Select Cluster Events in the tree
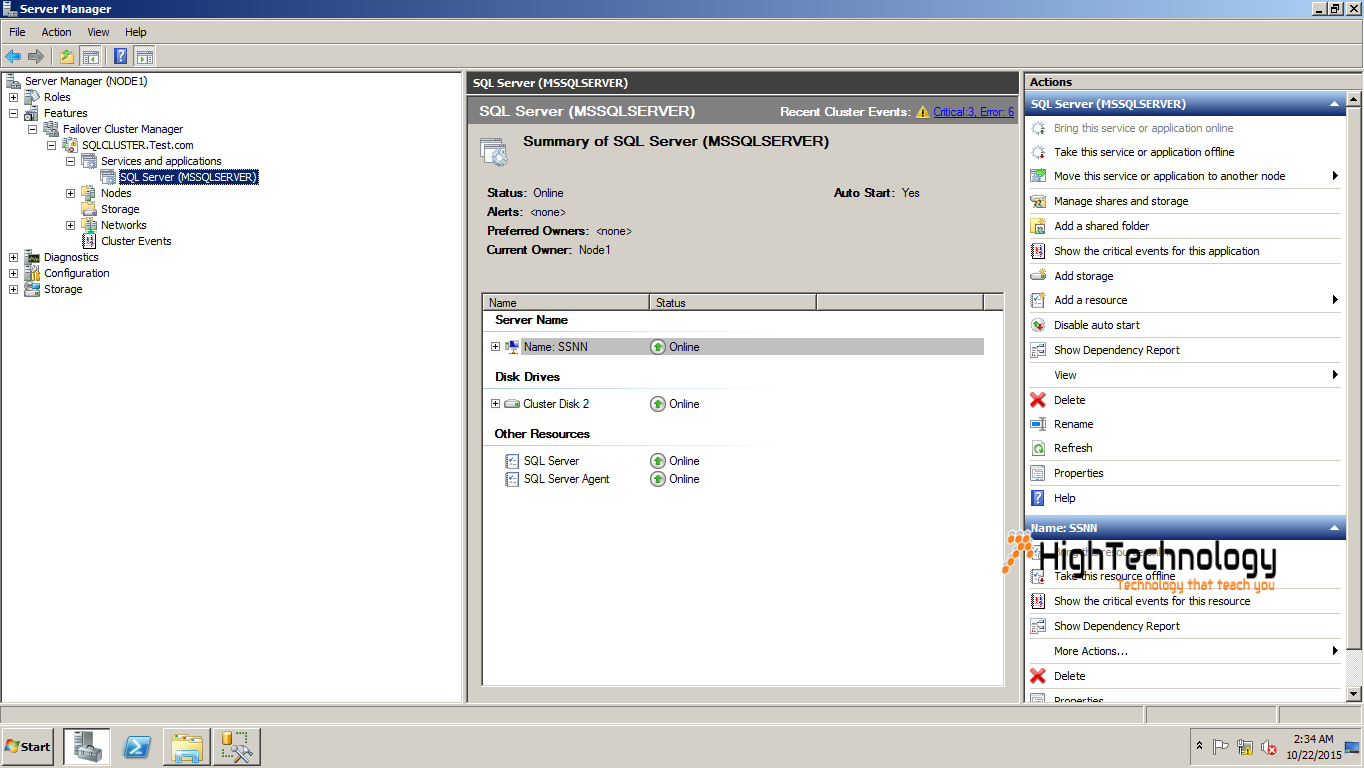1364x768 pixels. pyautogui.click(x=136, y=241)
